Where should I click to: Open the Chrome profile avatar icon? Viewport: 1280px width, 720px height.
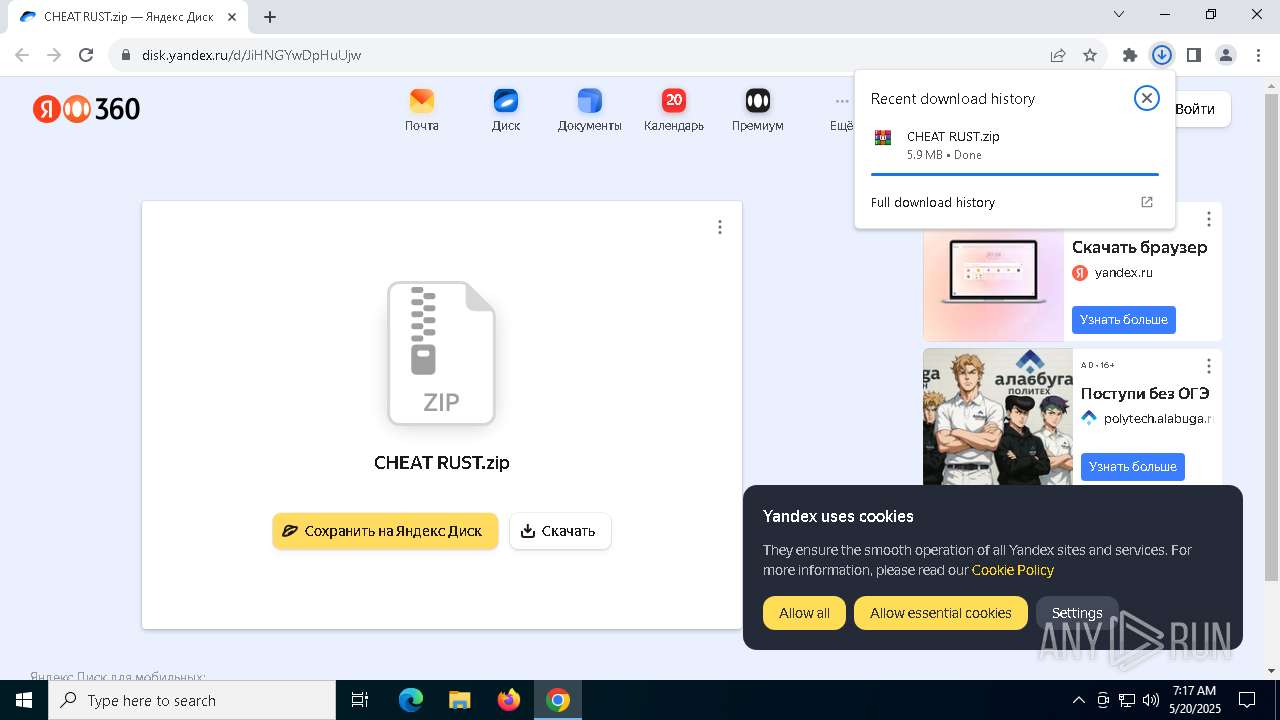(x=1225, y=55)
